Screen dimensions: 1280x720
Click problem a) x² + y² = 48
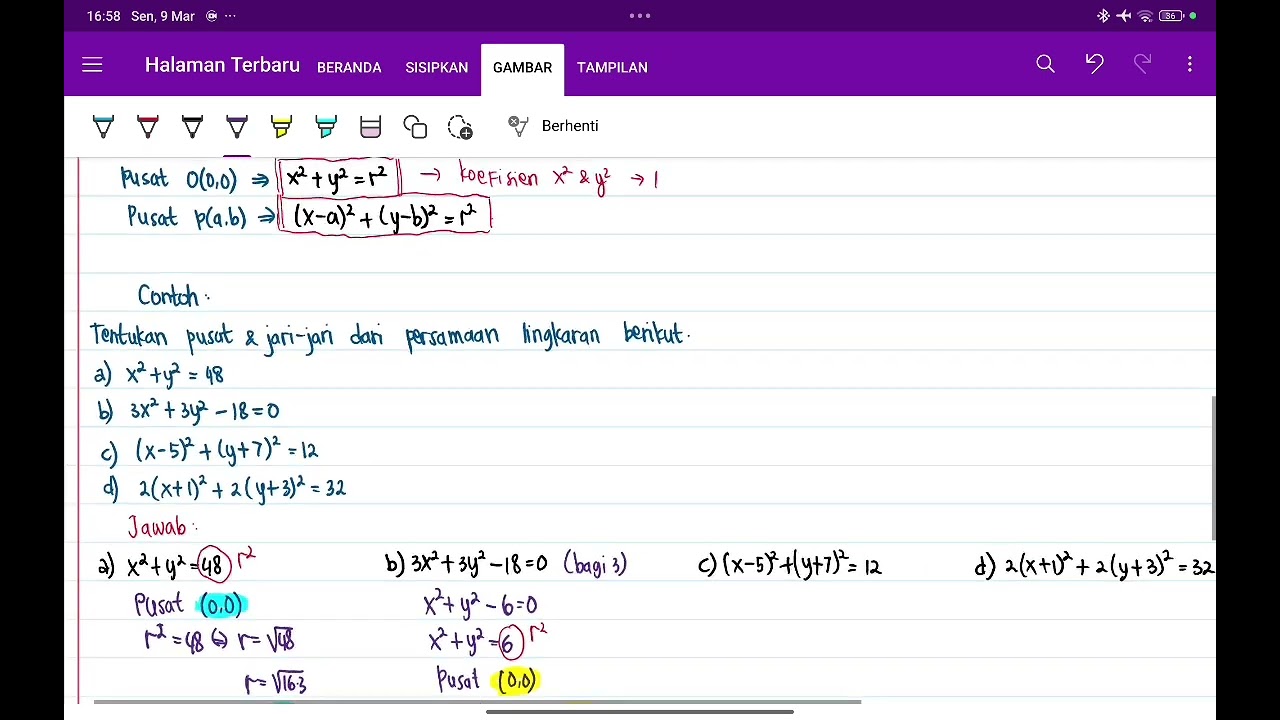[160, 375]
